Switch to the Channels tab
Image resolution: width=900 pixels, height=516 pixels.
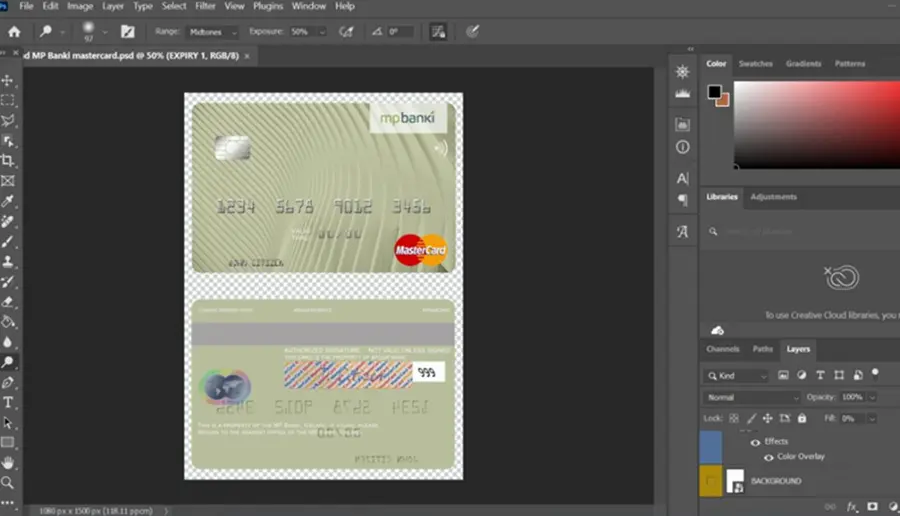723,349
